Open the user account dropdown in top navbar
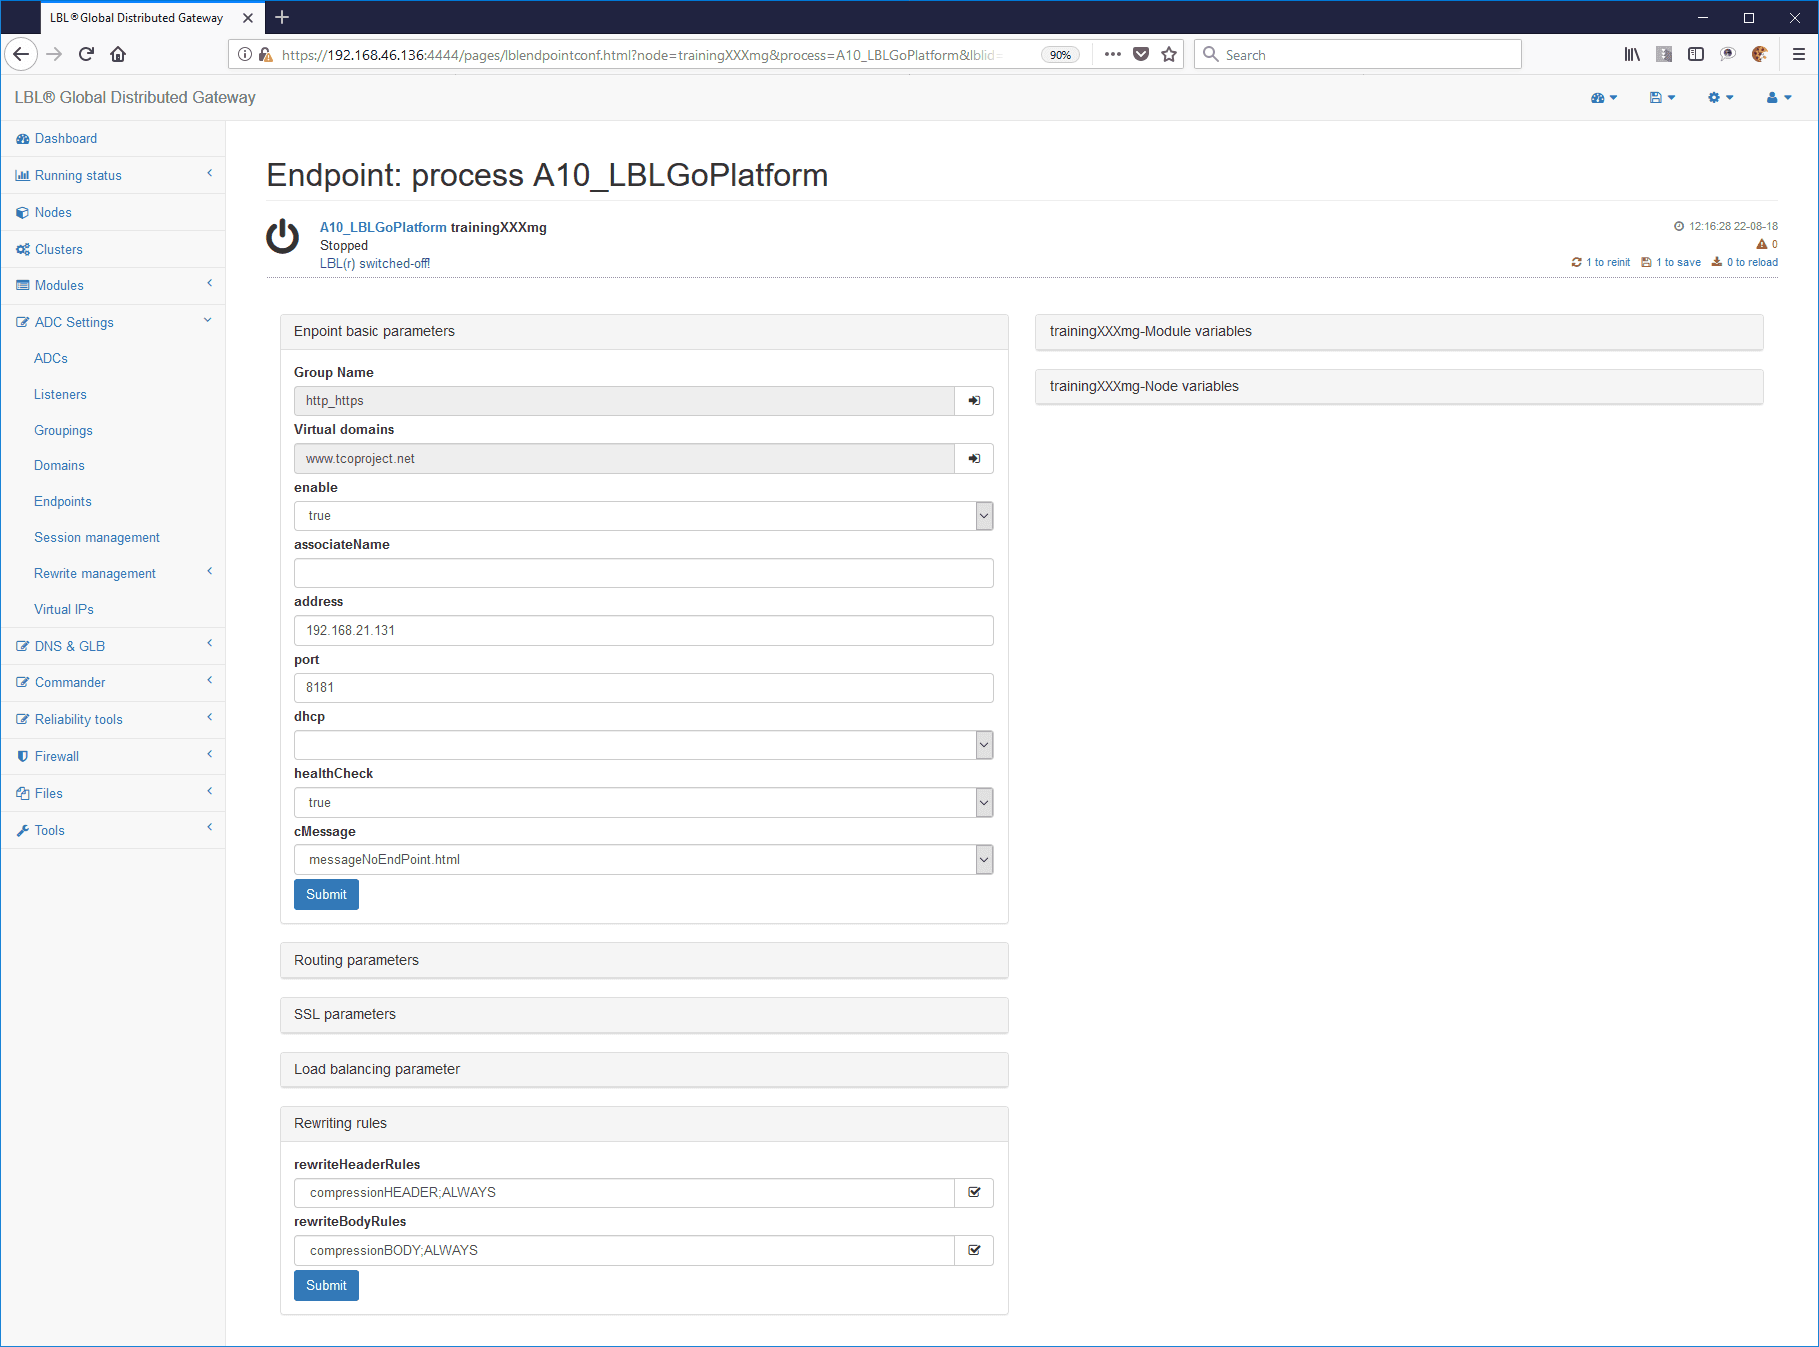 [1779, 97]
